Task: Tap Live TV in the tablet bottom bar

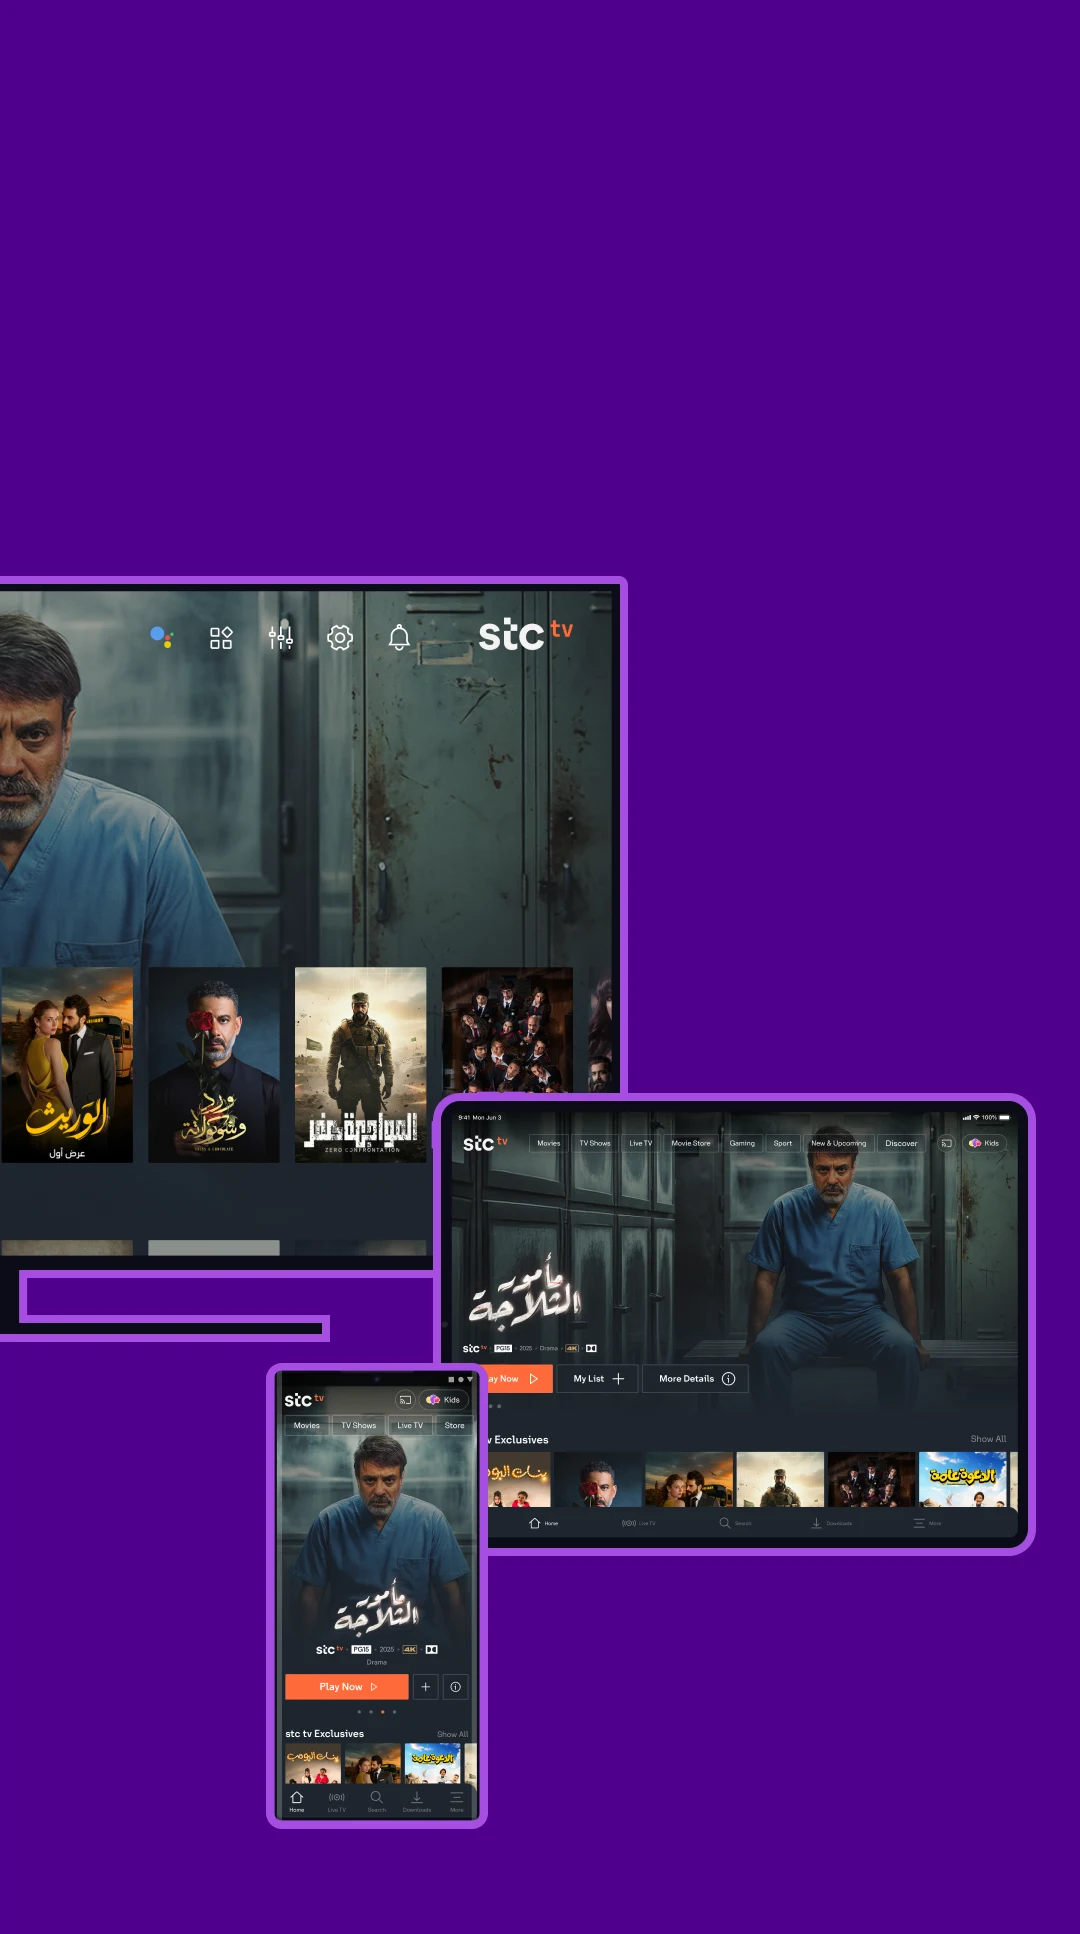Action: click(x=638, y=1523)
